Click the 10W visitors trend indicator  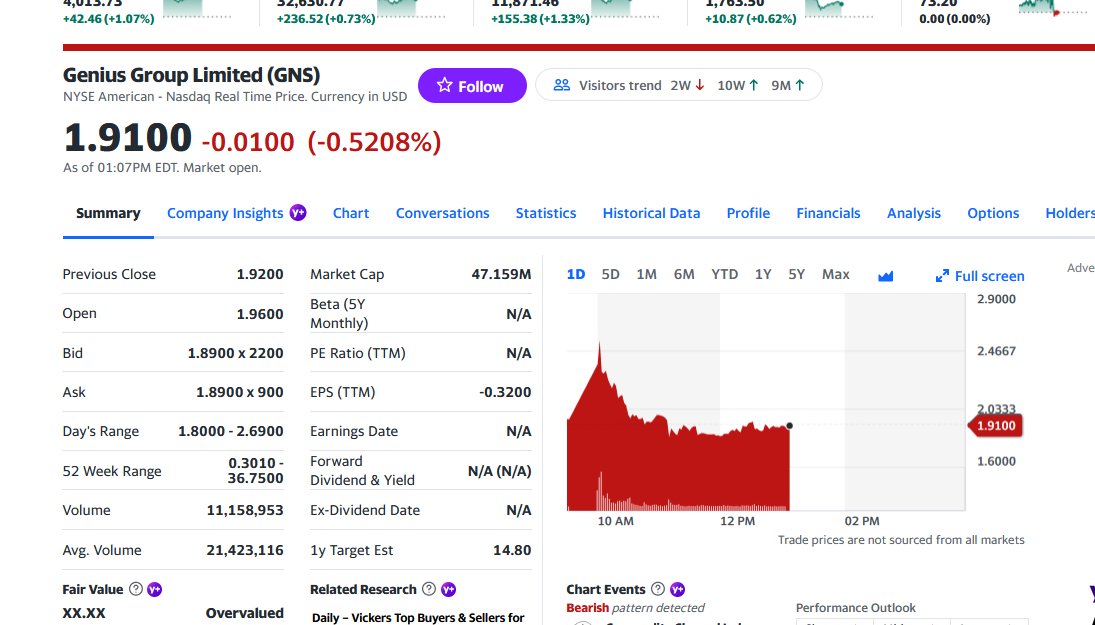pos(738,85)
